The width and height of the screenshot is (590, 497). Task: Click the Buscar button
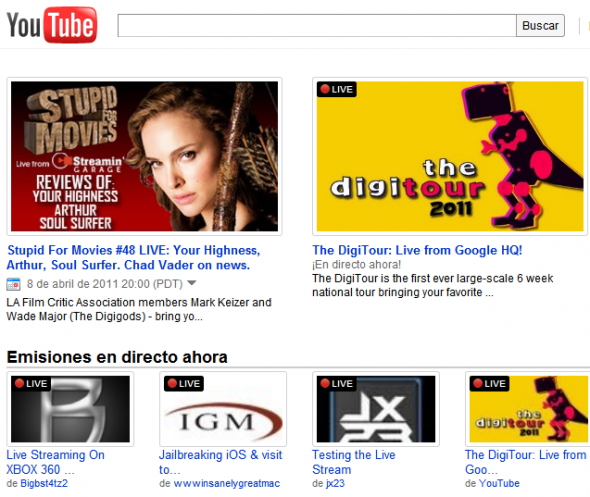(x=540, y=26)
